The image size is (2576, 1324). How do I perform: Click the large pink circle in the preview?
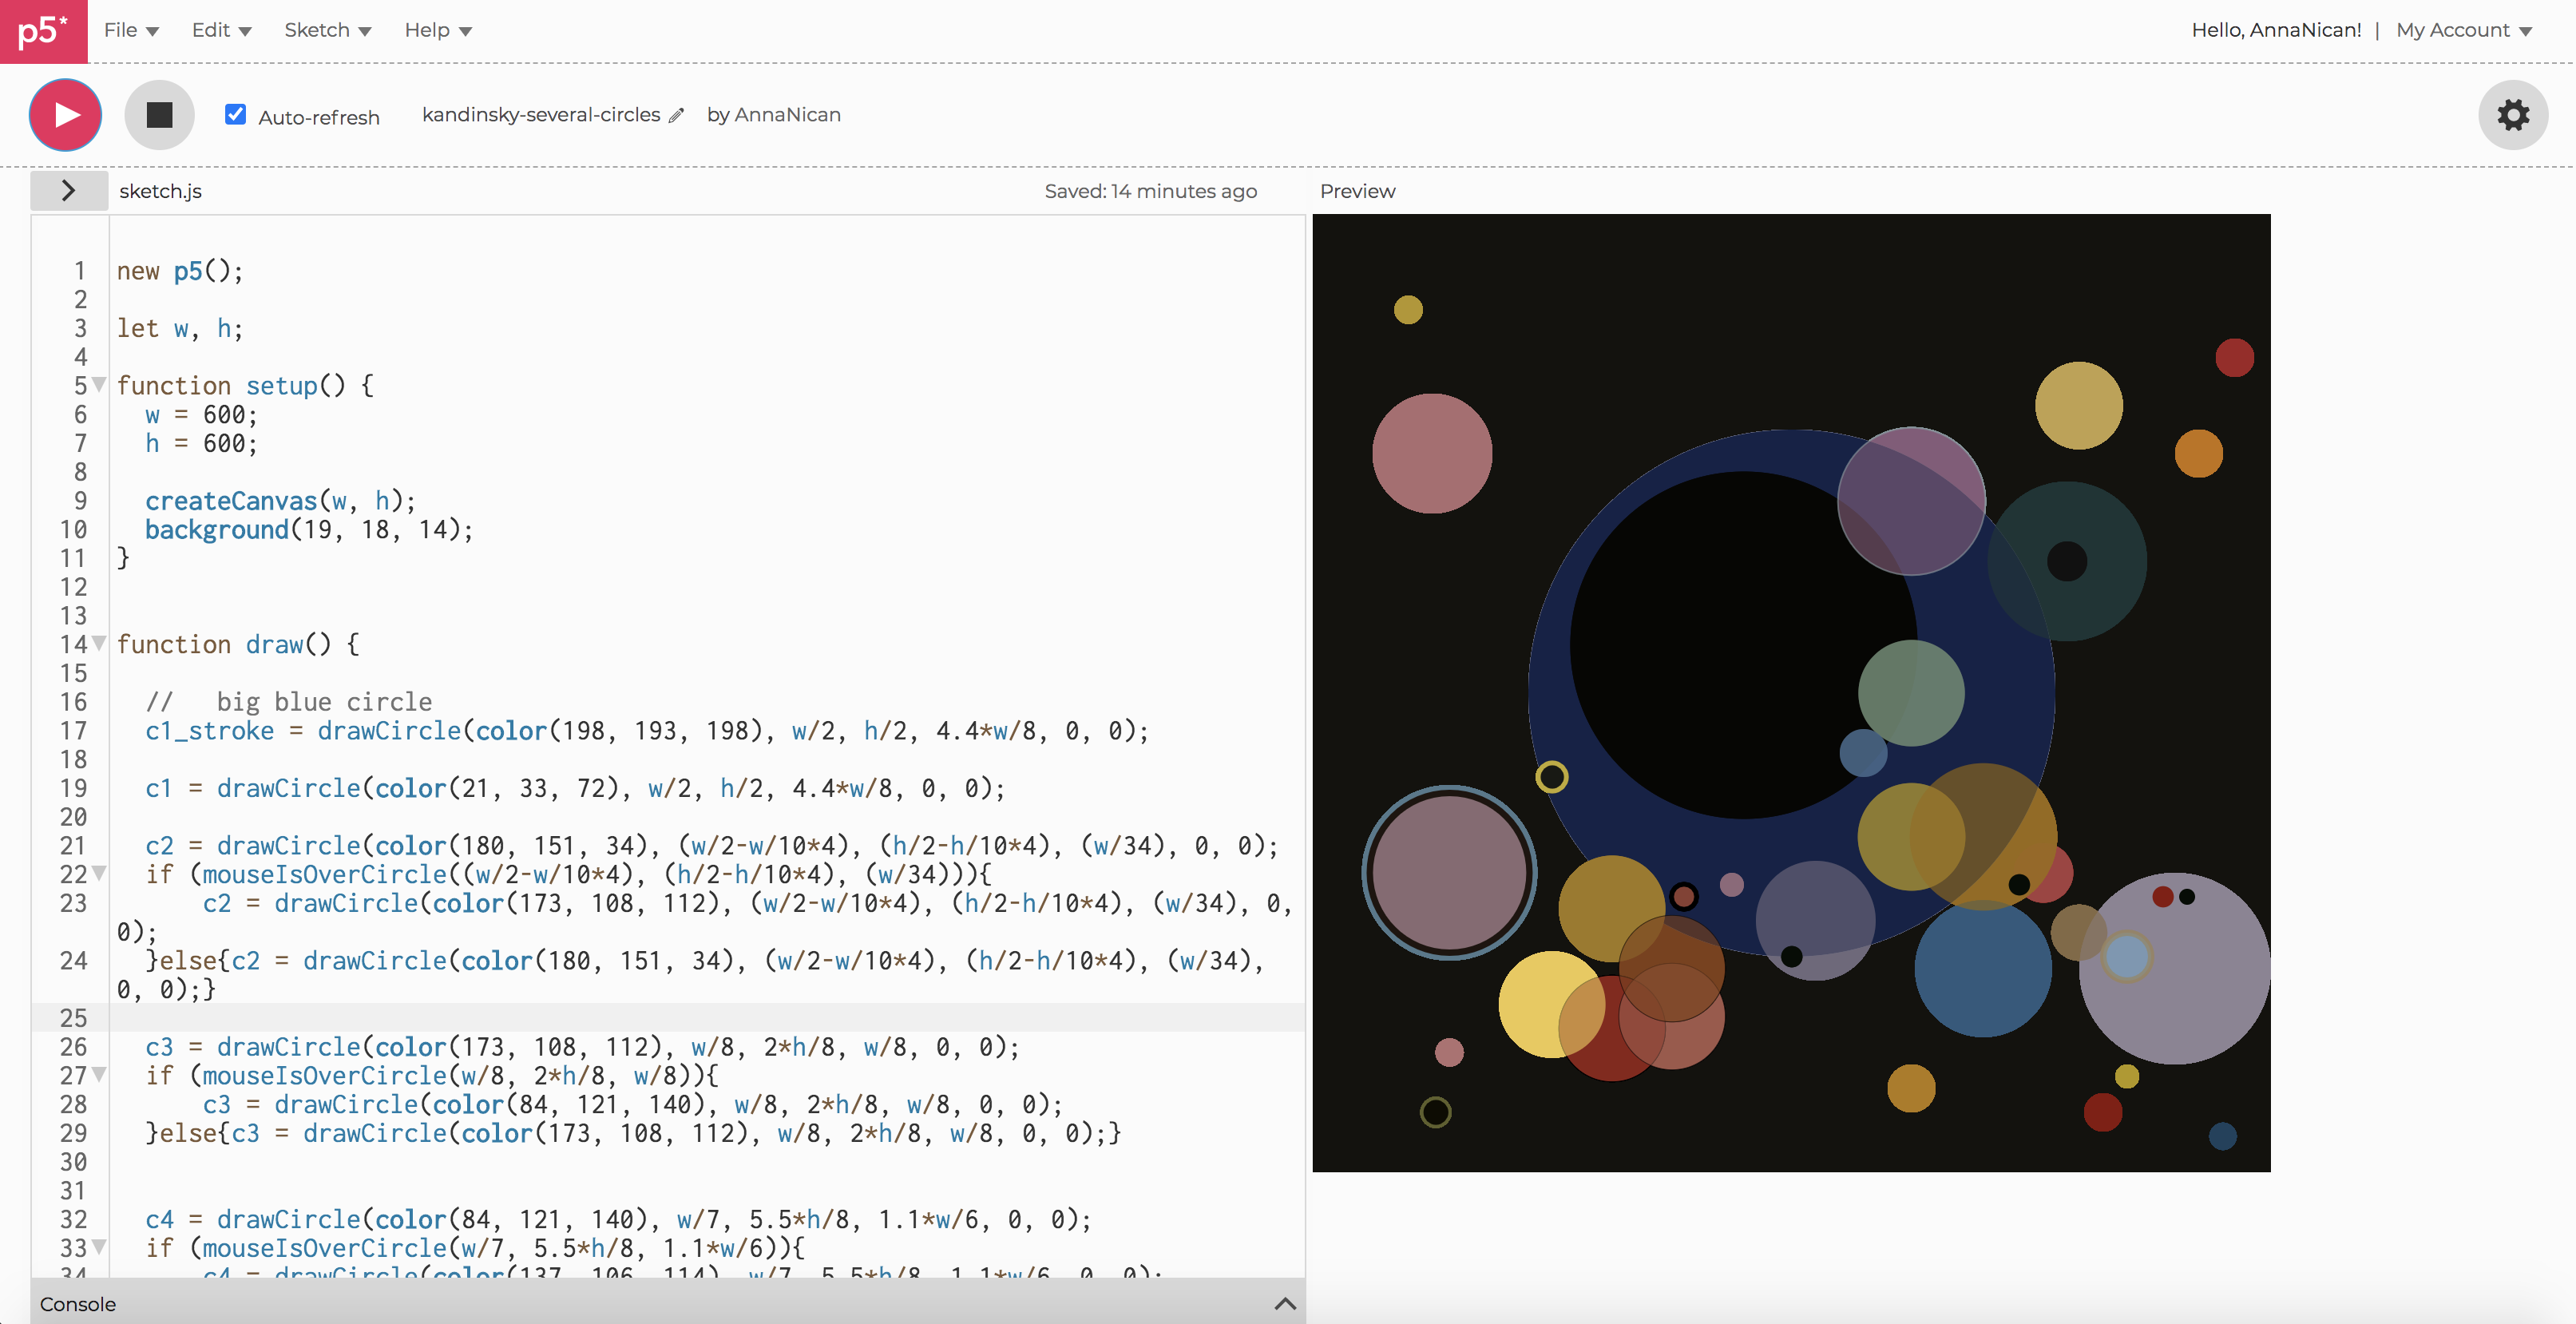(1432, 453)
